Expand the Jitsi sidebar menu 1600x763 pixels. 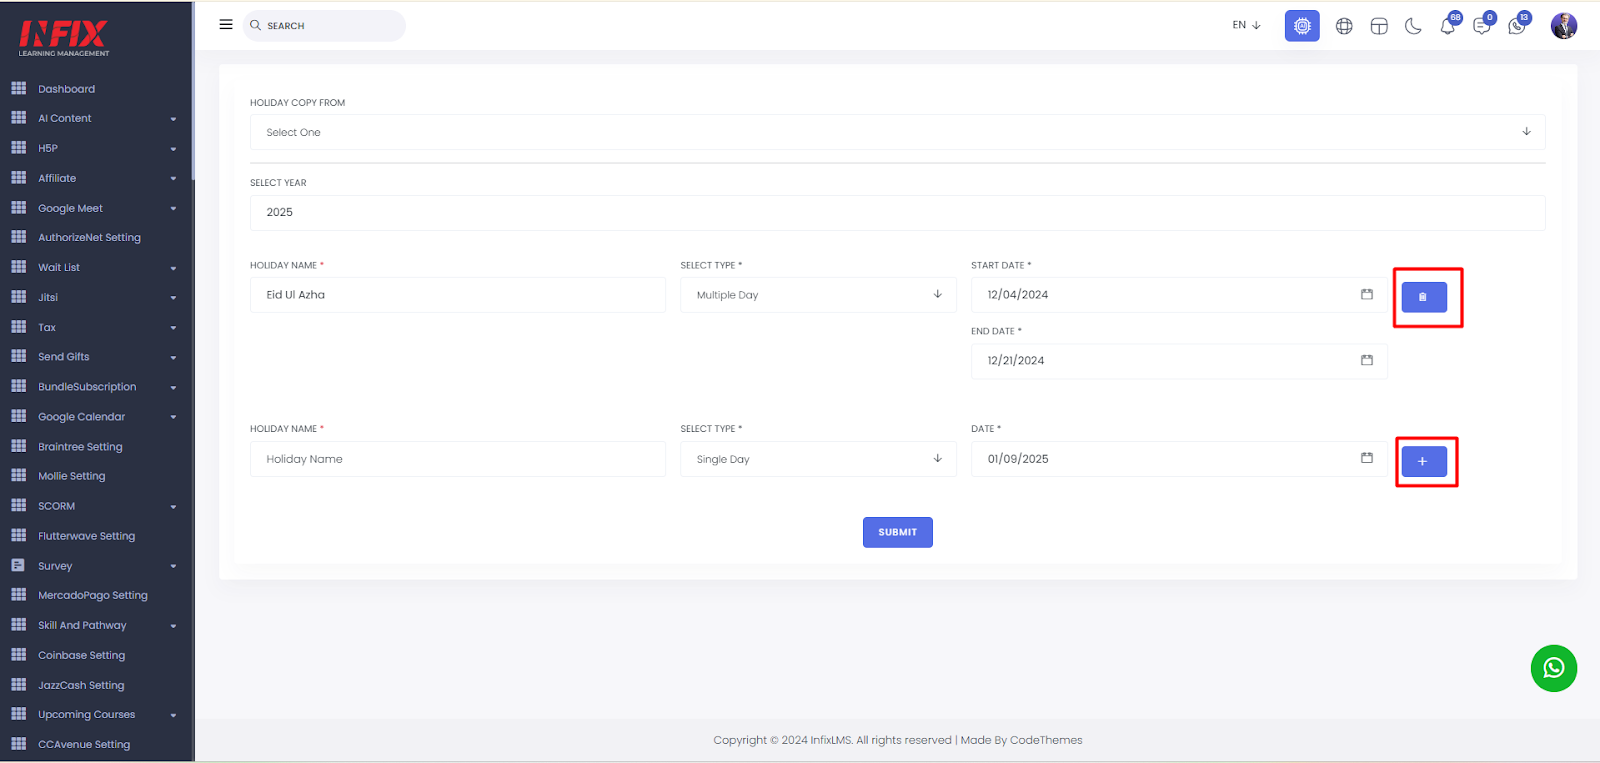click(x=95, y=297)
